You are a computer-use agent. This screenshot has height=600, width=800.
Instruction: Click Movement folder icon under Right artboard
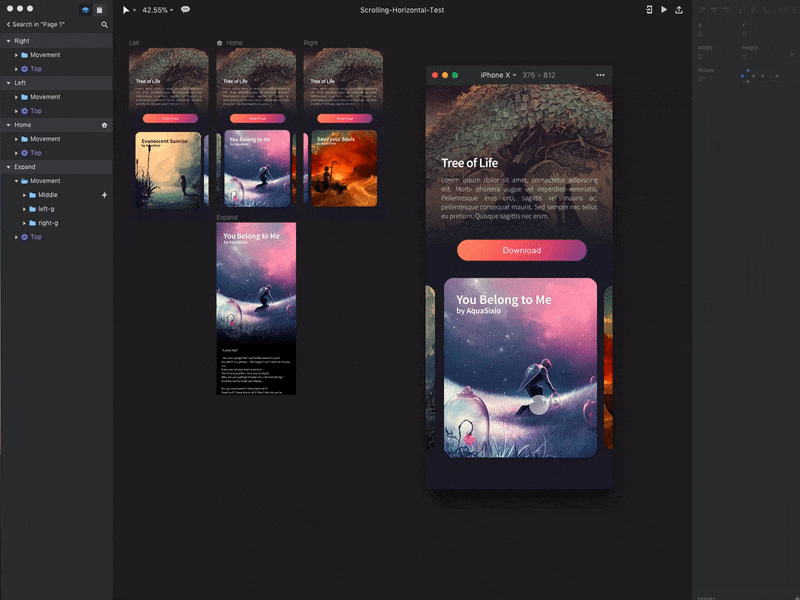pos(24,55)
